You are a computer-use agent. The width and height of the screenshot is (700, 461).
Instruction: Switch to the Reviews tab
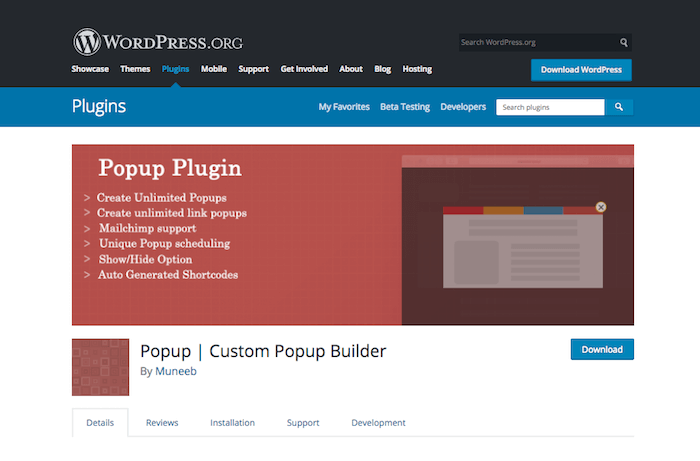tap(162, 423)
